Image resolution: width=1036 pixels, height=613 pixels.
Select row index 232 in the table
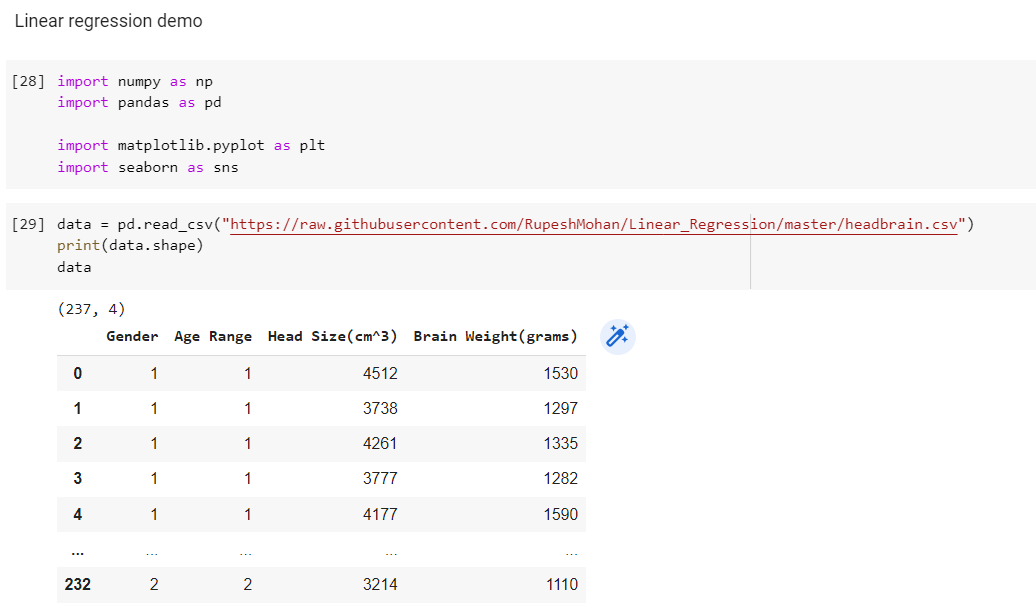[77, 584]
